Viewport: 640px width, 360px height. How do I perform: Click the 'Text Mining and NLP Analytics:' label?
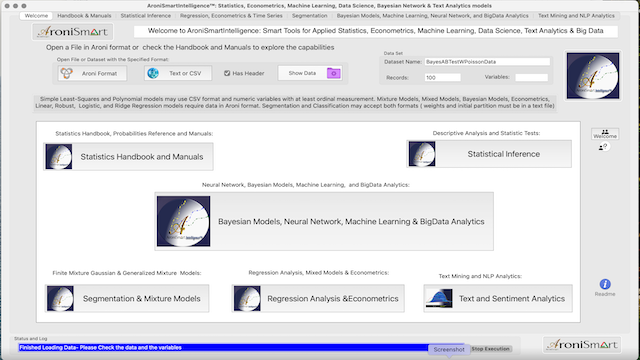pyautogui.click(x=480, y=276)
